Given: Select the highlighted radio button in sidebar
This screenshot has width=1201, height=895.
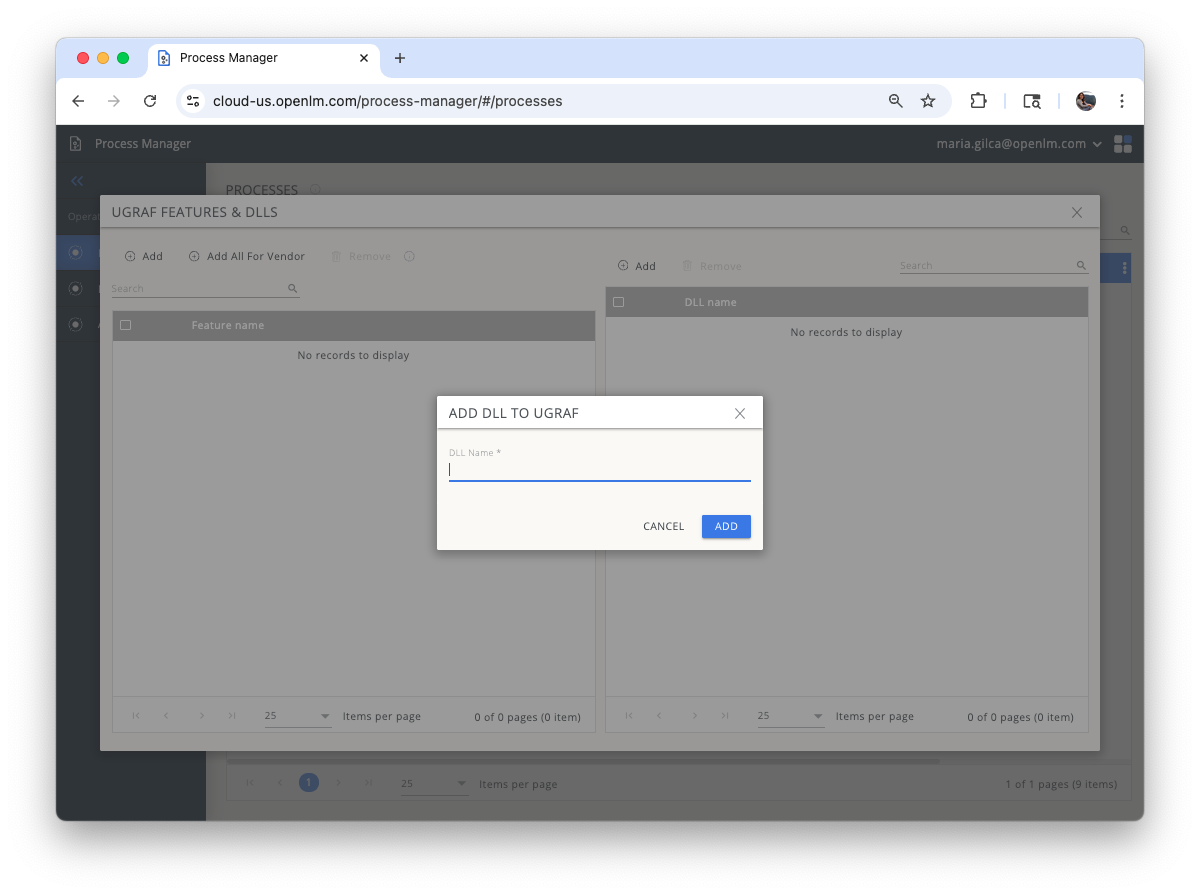Looking at the screenshot, I should pyautogui.click(x=76, y=252).
